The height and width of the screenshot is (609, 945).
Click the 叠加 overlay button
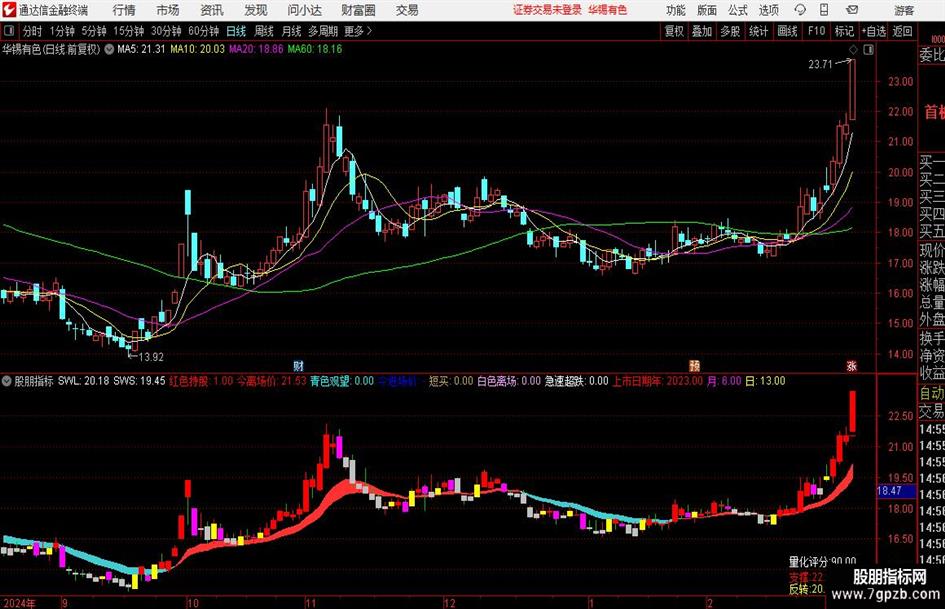[702, 31]
